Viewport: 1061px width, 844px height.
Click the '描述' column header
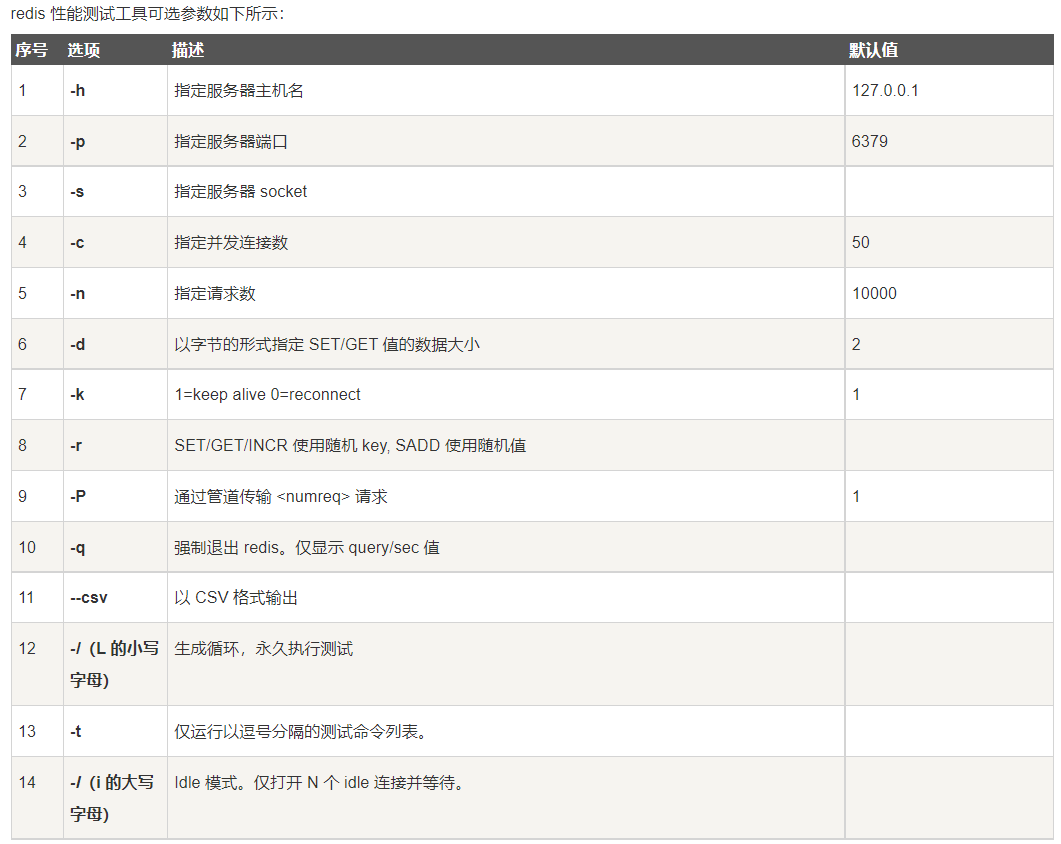(188, 50)
